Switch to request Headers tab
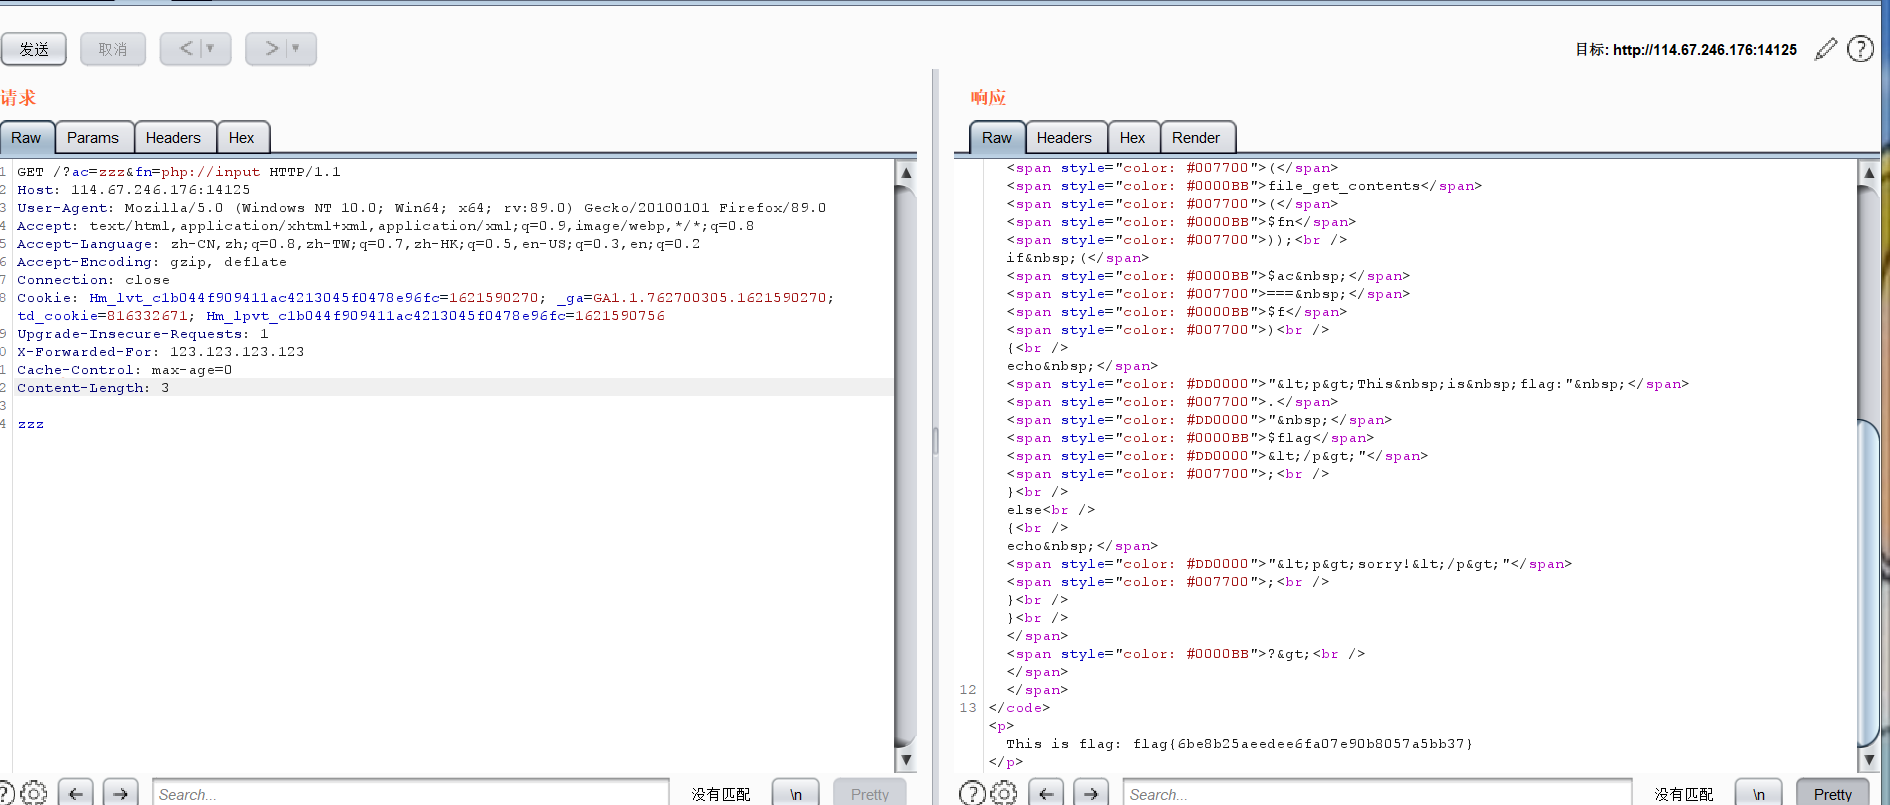 pyautogui.click(x=173, y=138)
